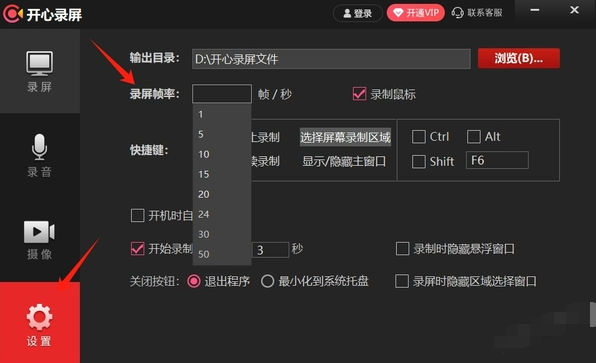This screenshot has height=363, width=596.
Task: Click the 浏览(B)... browse button
Action: 518,58
